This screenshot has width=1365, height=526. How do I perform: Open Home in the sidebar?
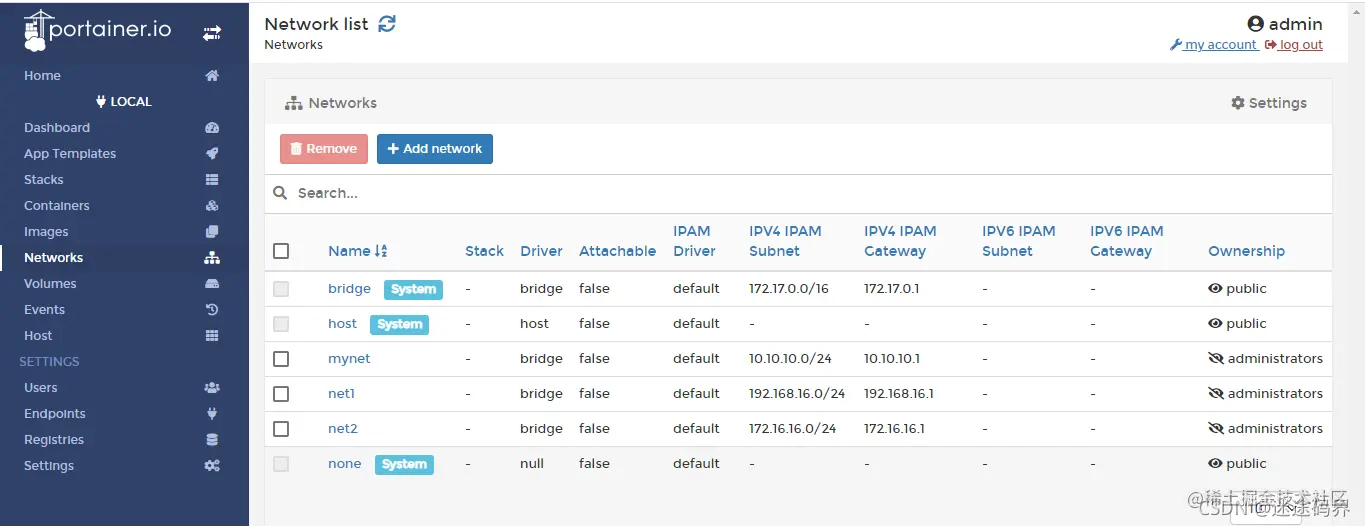pos(42,76)
